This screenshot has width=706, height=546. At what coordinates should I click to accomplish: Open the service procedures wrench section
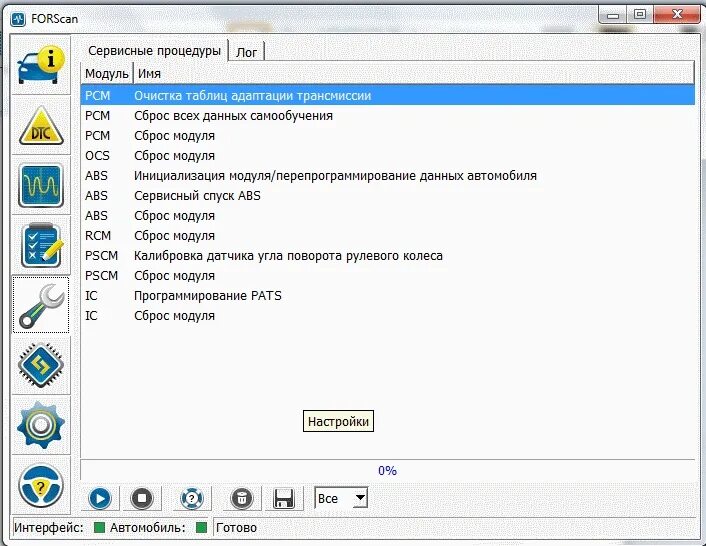tap(41, 305)
